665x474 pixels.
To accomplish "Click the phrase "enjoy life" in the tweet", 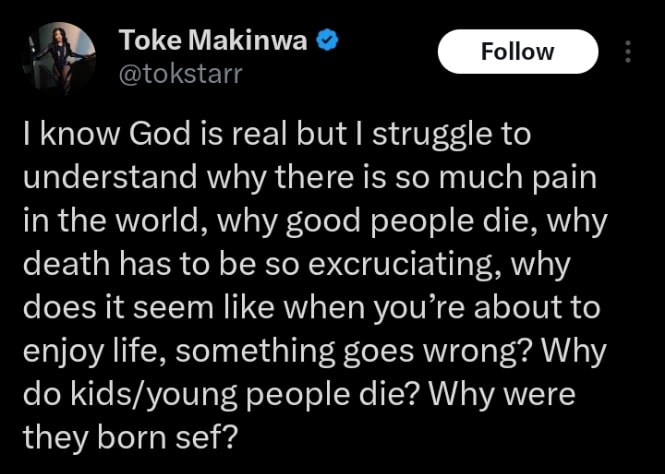I will [x=96, y=351].
